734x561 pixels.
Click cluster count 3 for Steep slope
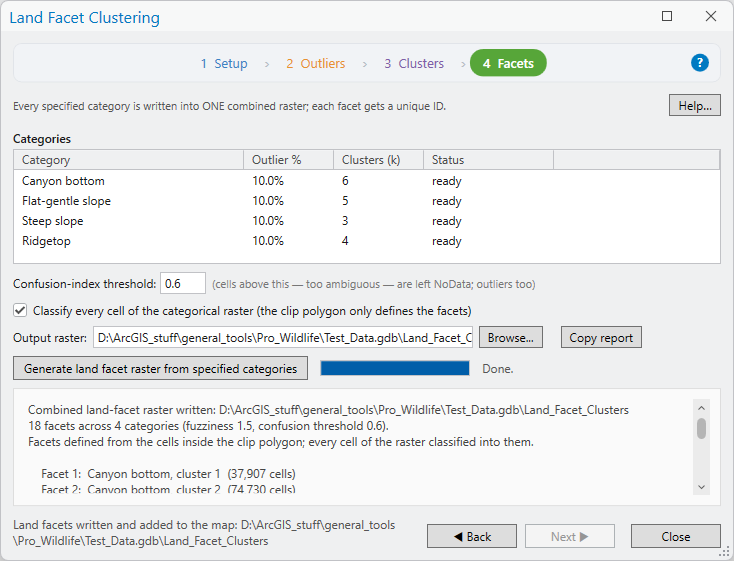345,221
